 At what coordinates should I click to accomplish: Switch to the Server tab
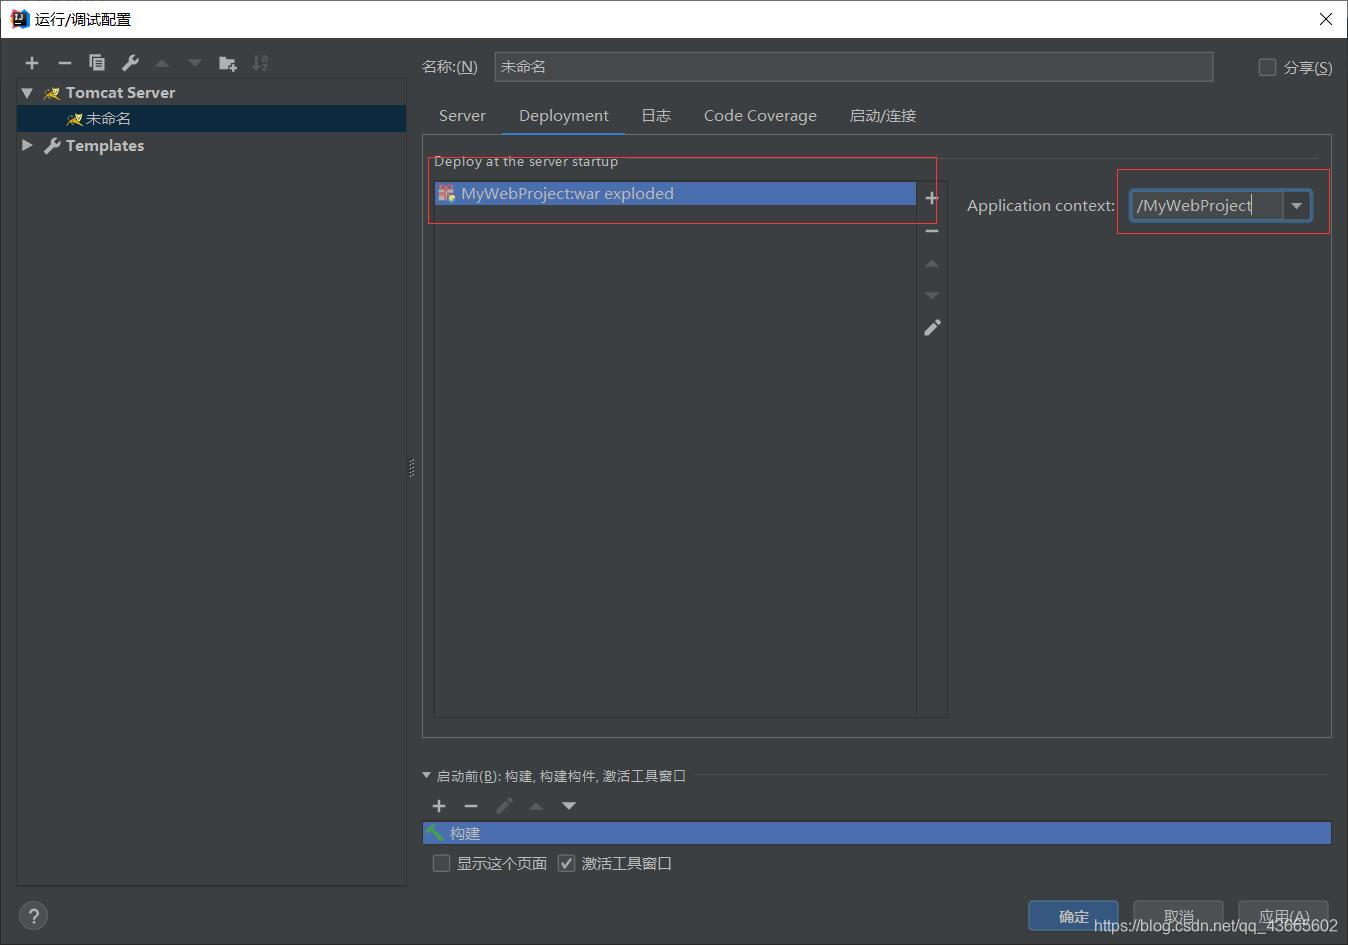pos(462,116)
